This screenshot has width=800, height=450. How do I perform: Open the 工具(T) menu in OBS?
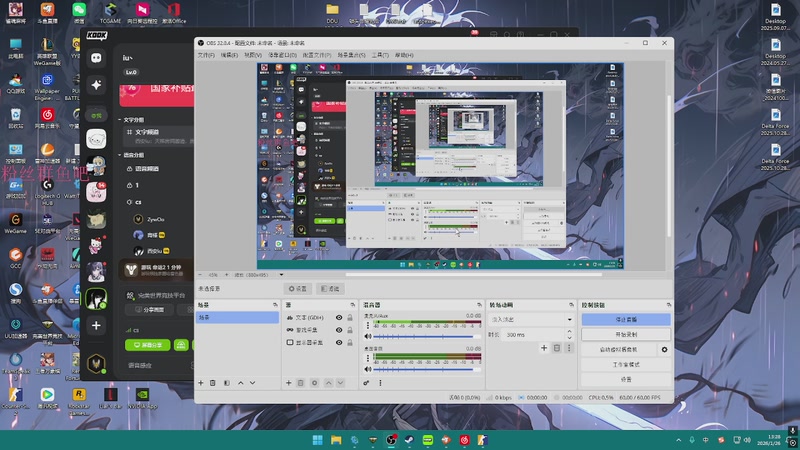(379, 55)
